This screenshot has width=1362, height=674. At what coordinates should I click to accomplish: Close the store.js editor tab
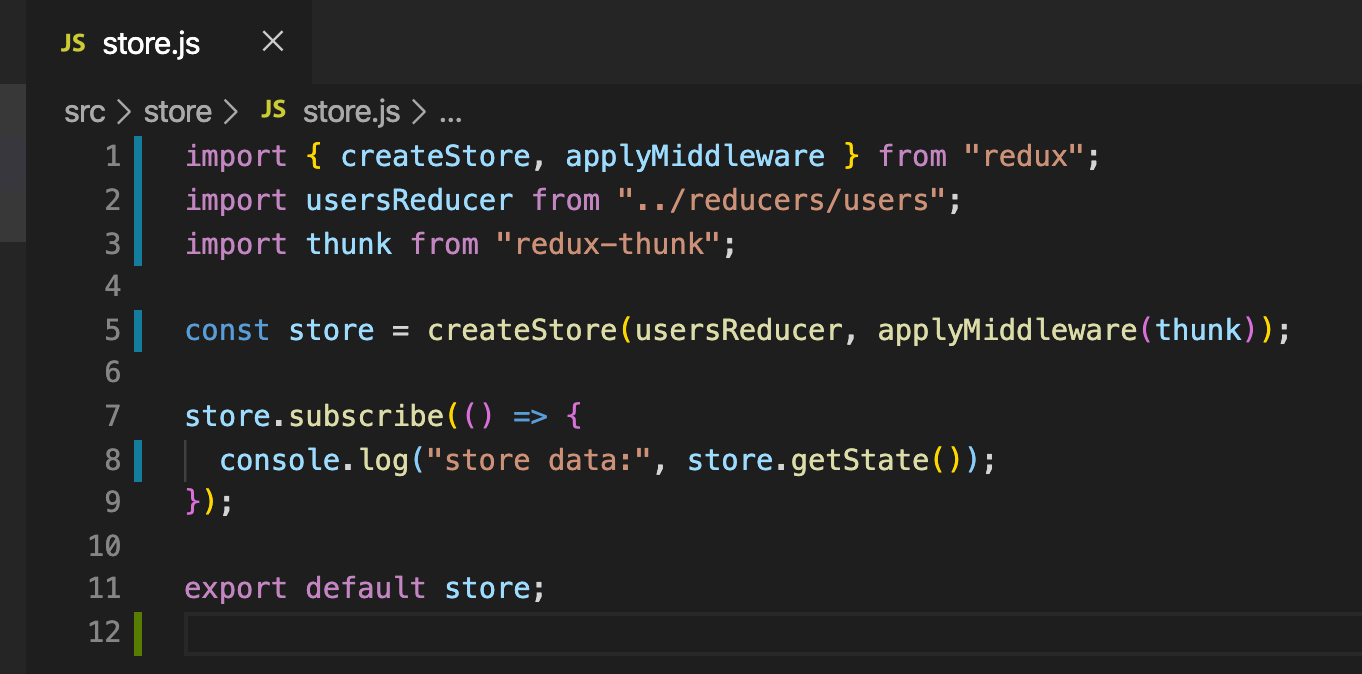point(271,42)
